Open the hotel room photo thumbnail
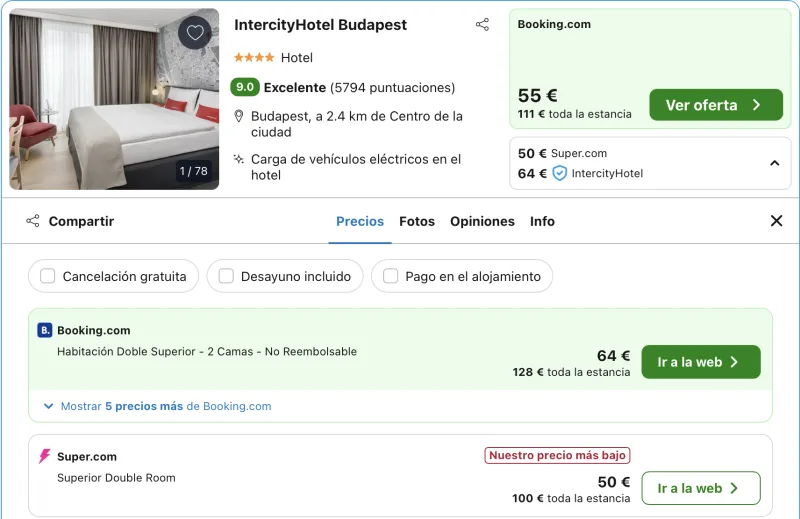The height and width of the screenshot is (519, 800). (114, 99)
